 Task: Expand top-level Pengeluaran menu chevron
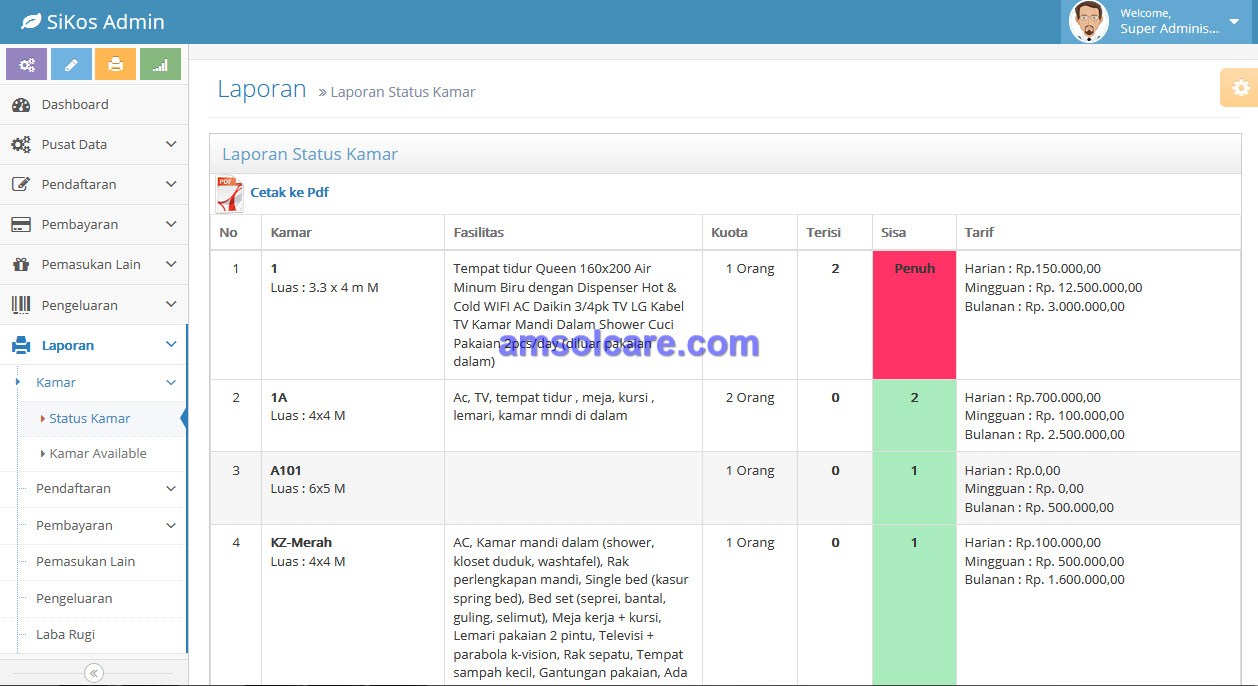pos(171,305)
